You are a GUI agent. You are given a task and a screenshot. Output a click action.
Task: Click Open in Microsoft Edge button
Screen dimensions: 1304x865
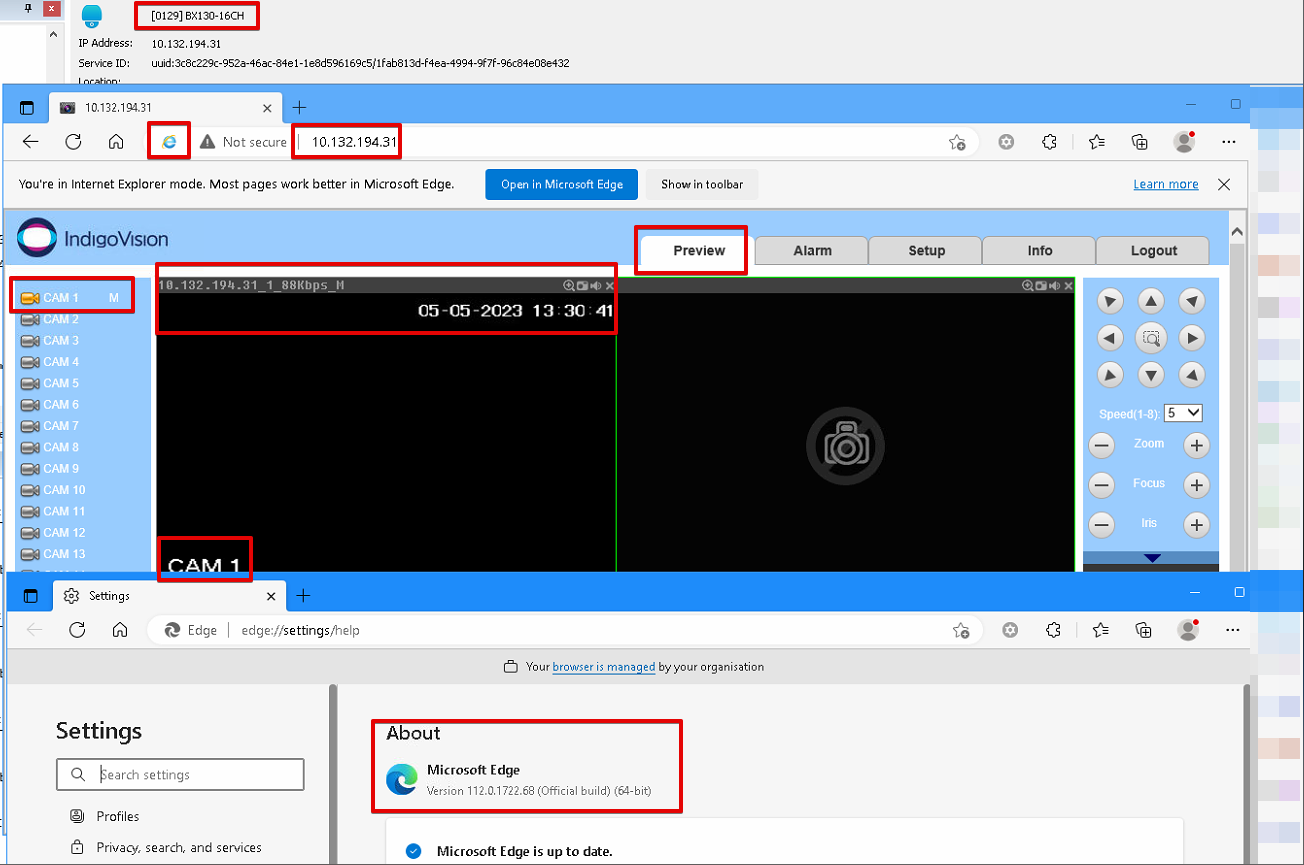(563, 185)
